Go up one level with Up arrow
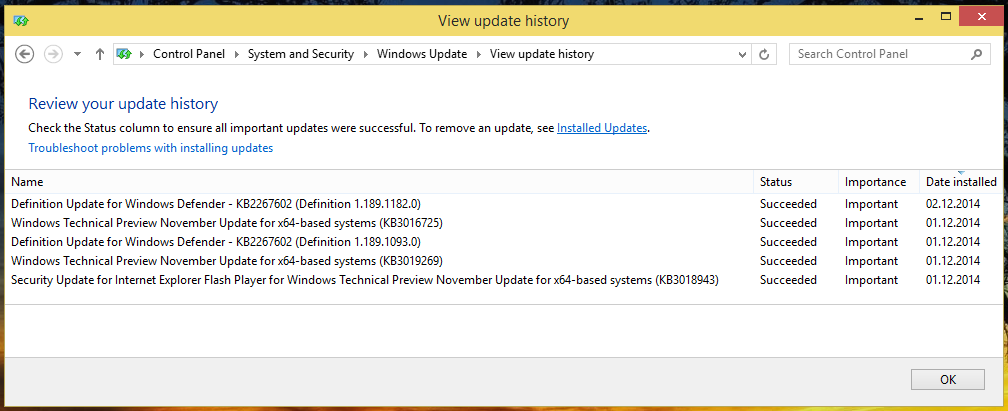The image size is (1008, 411). click(100, 55)
